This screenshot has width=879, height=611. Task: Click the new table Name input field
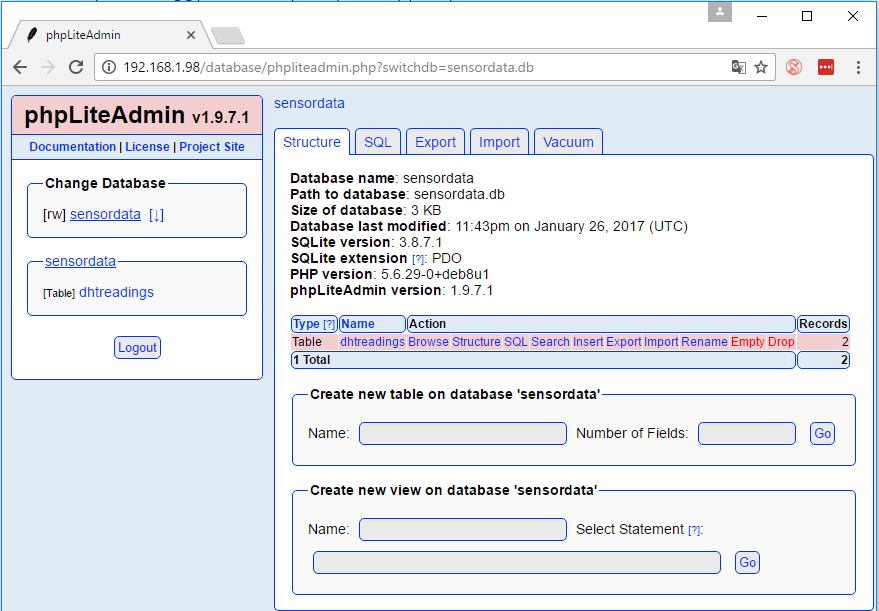pos(462,433)
